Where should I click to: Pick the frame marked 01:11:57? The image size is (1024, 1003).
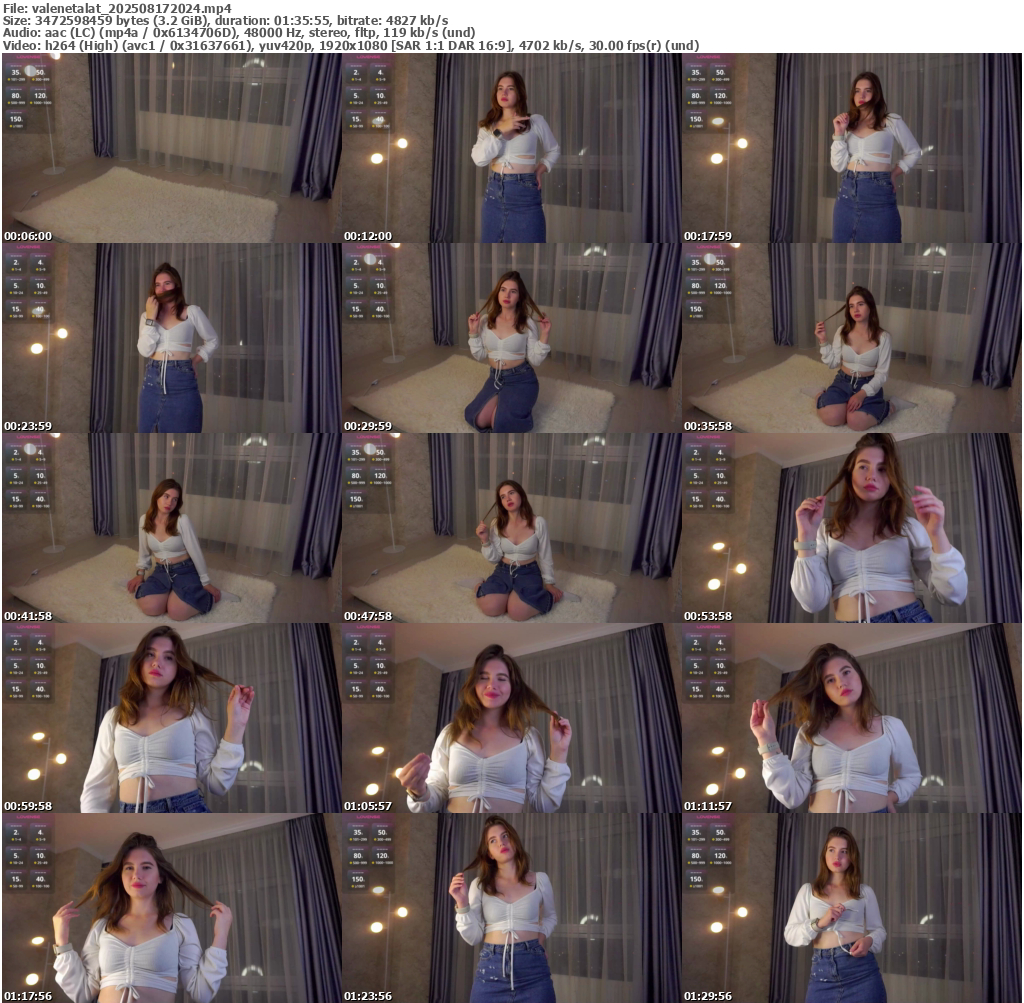tap(852, 718)
